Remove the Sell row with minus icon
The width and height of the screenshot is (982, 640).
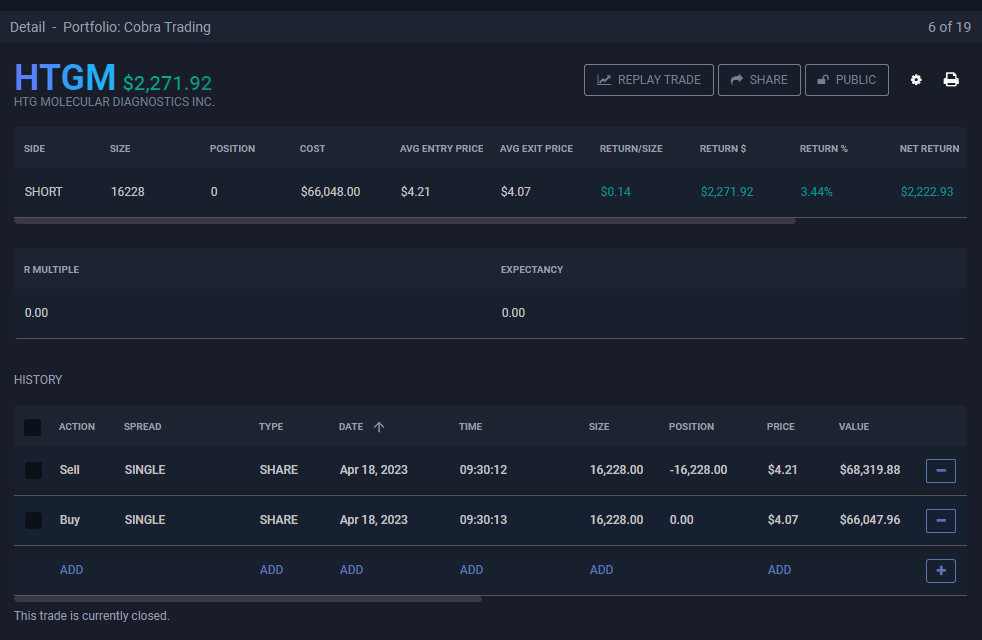point(941,470)
